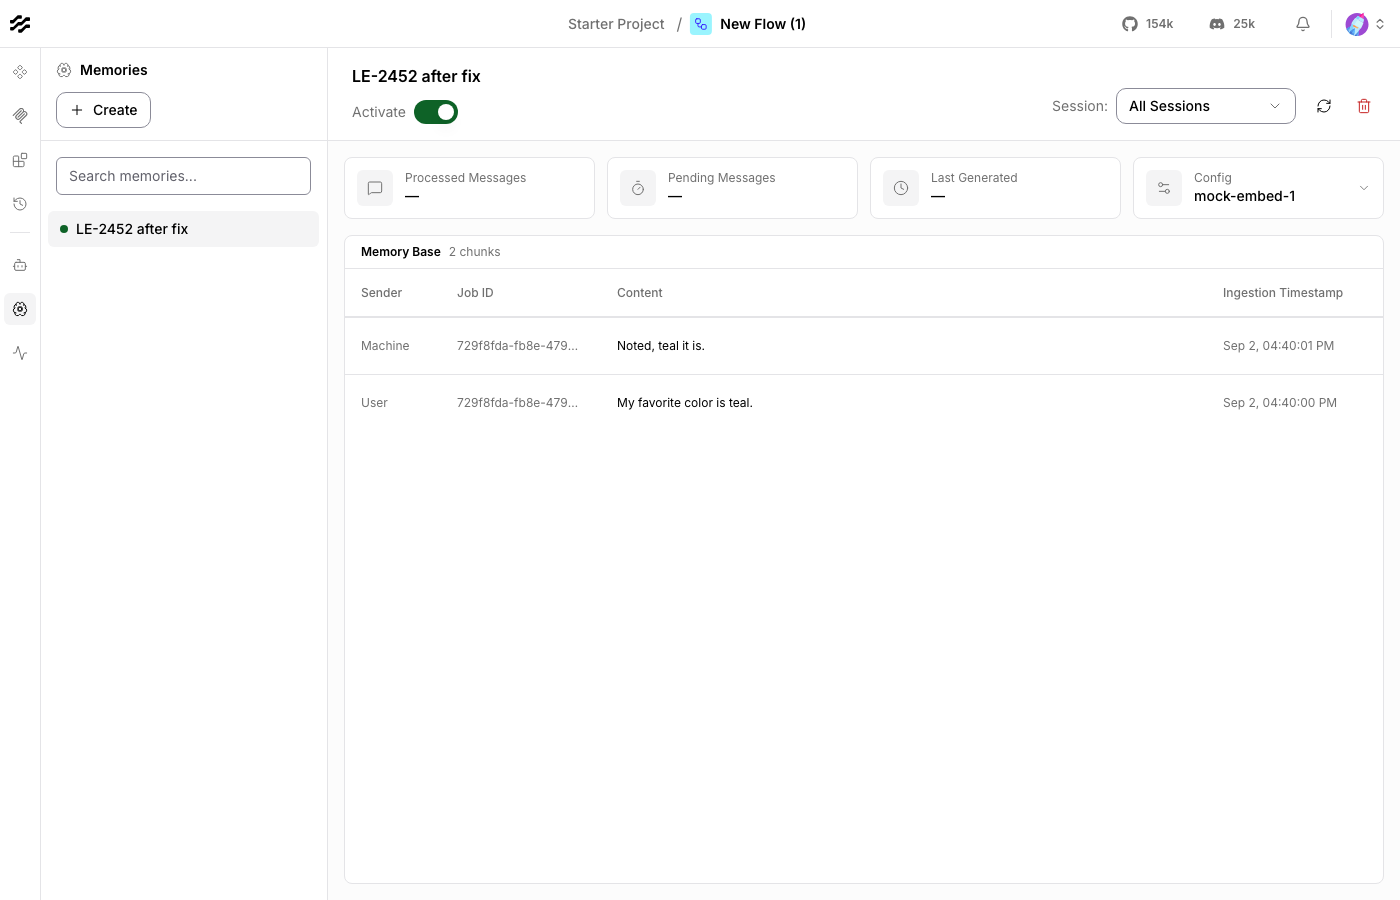Delete memory with red trash icon
This screenshot has width=1400, height=900.
click(x=1364, y=106)
